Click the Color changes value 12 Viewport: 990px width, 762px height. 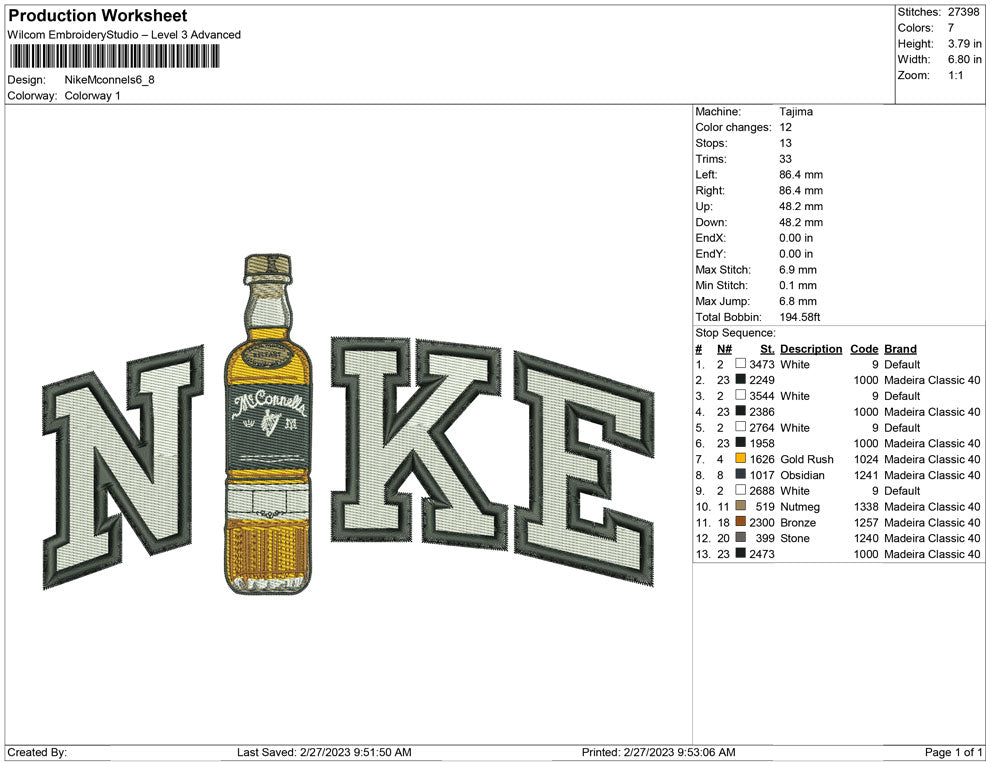coord(785,127)
